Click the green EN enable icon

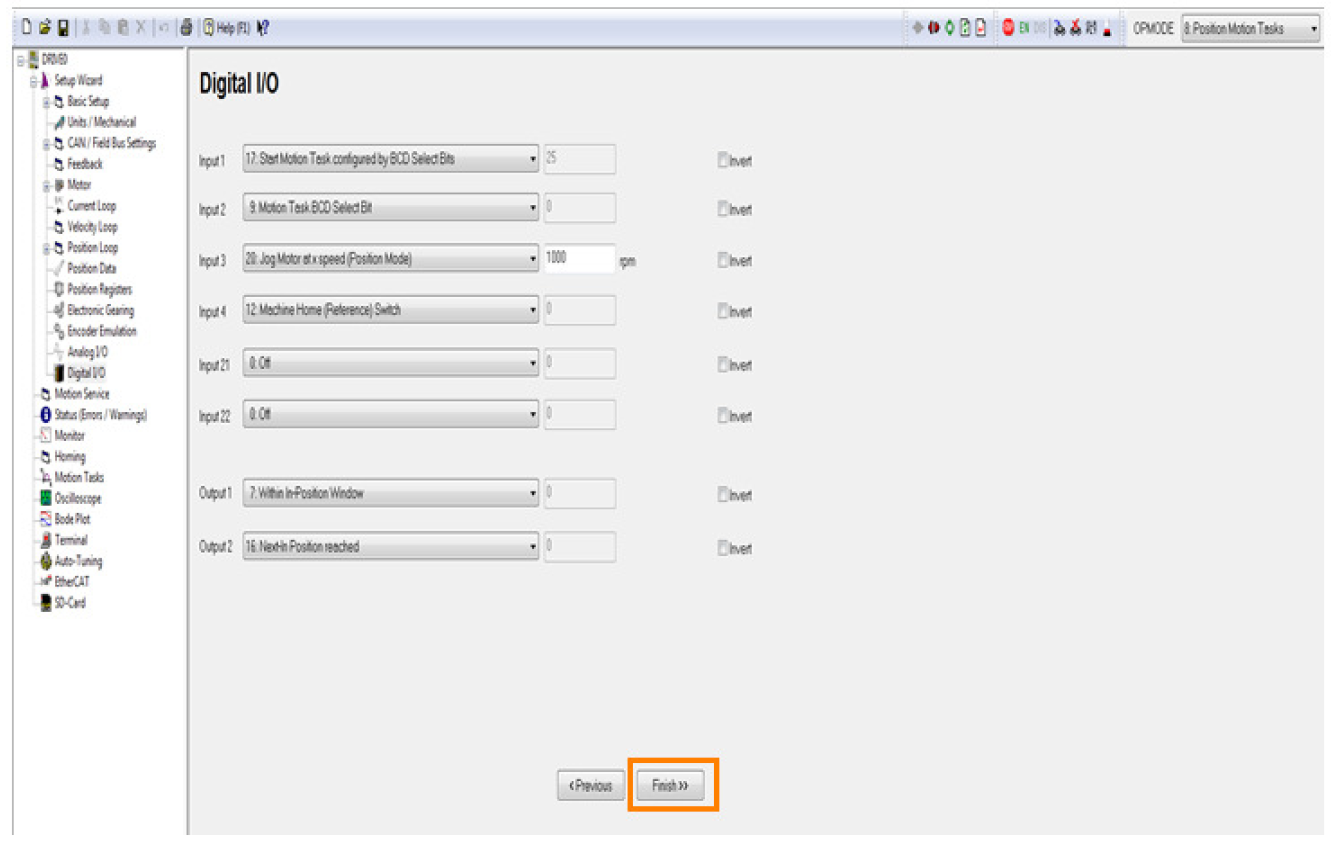pos(1024,29)
